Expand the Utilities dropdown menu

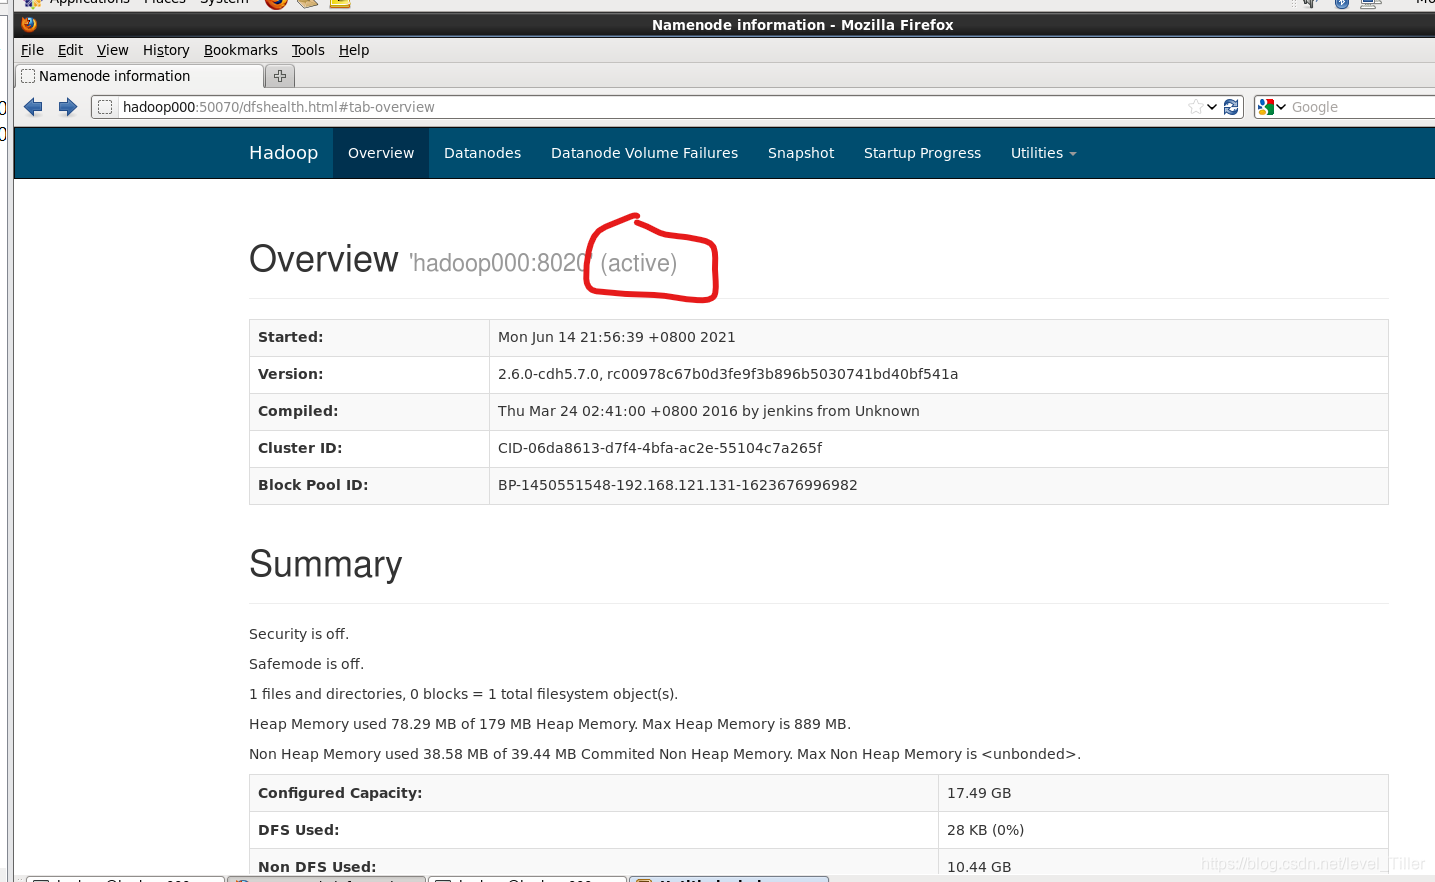tap(1043, 153)
